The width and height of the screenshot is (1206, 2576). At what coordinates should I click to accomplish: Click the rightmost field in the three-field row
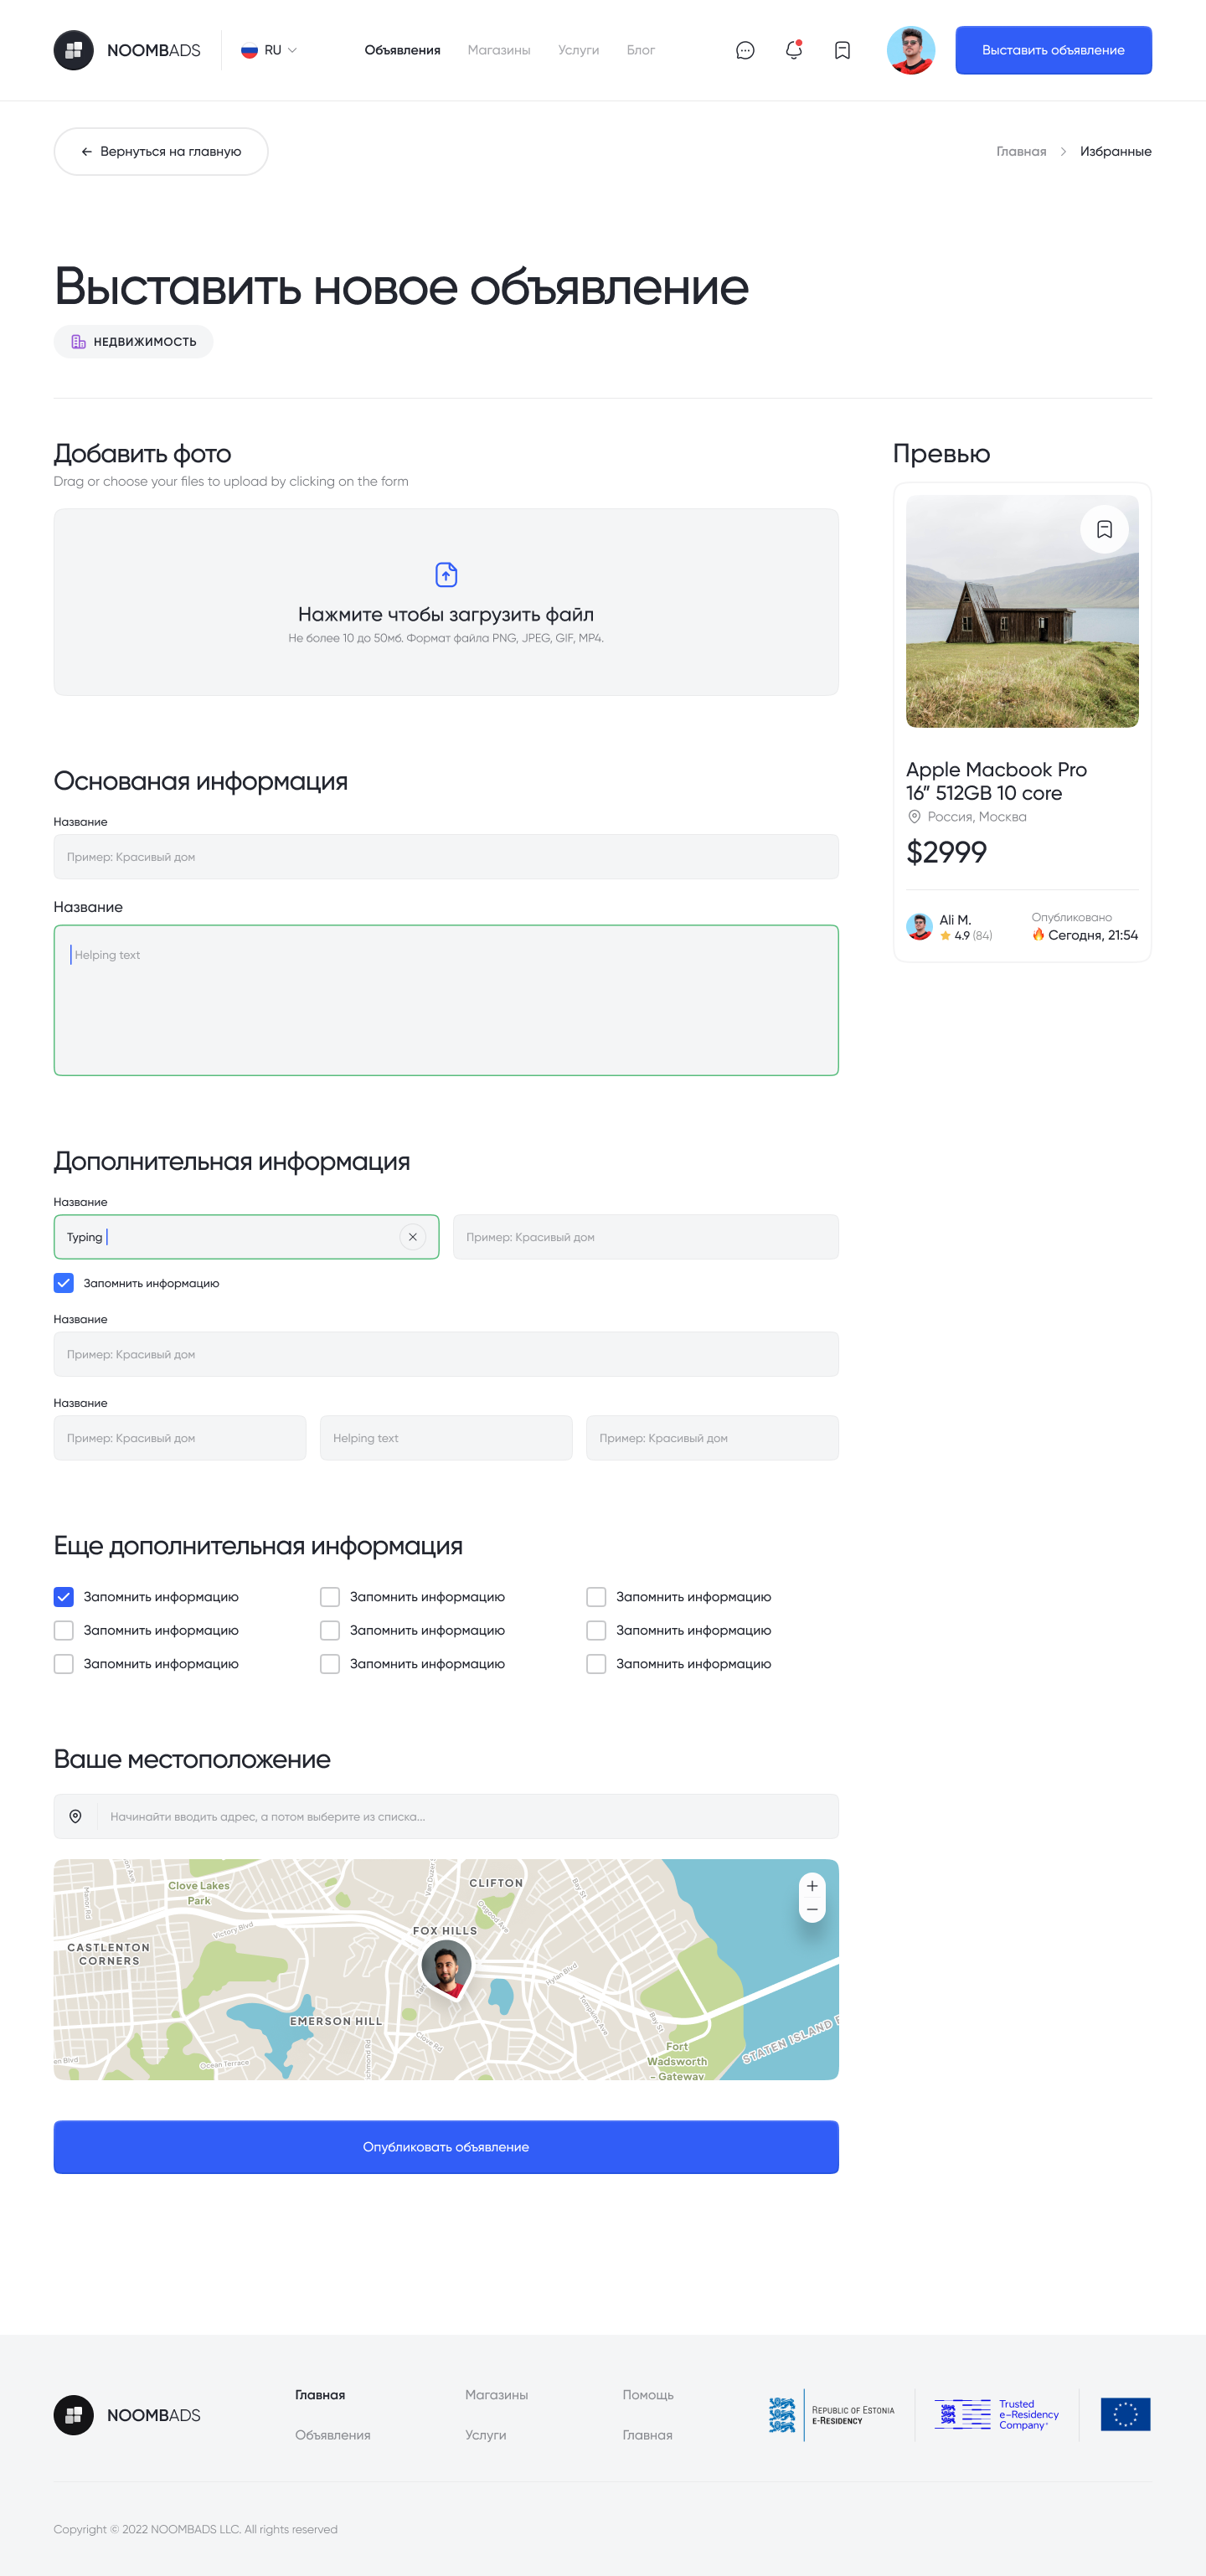[712, 1438]
